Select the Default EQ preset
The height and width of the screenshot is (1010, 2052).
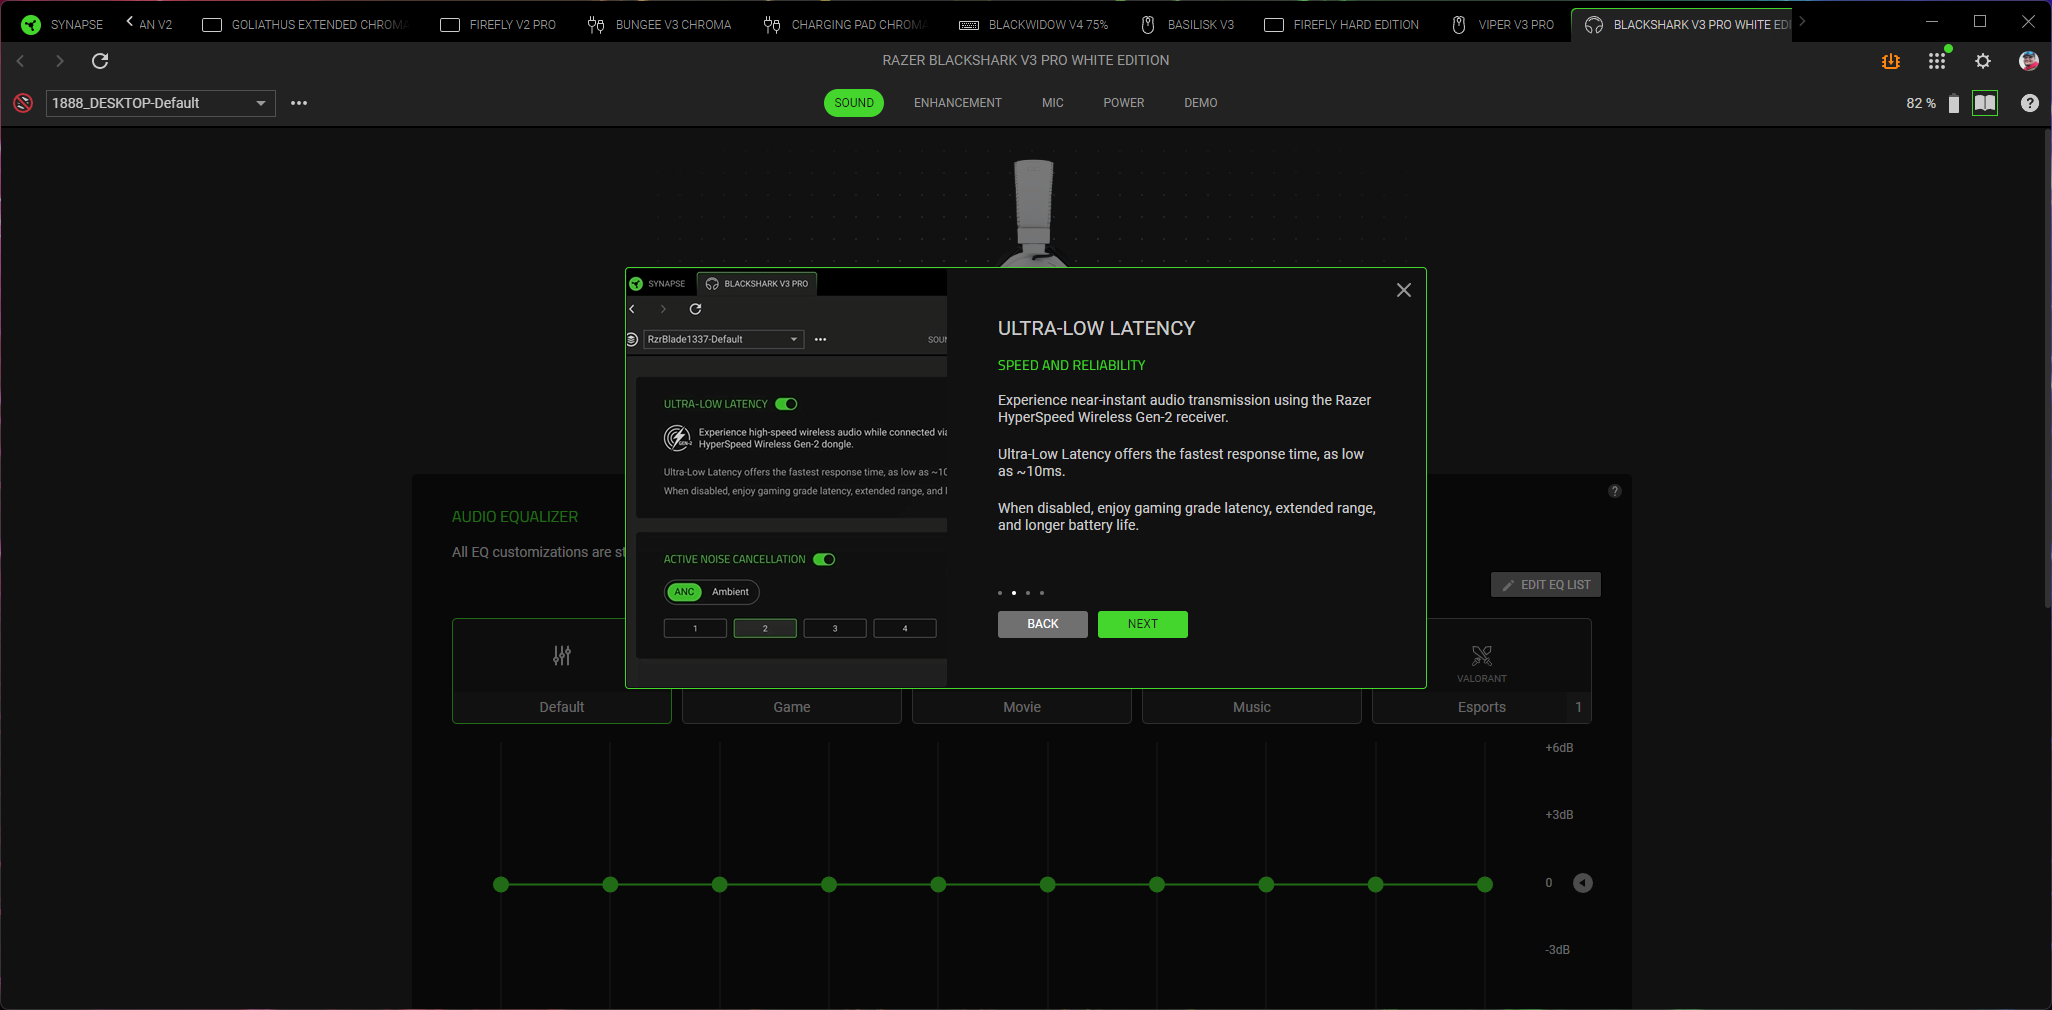click(x=562, y=707)
